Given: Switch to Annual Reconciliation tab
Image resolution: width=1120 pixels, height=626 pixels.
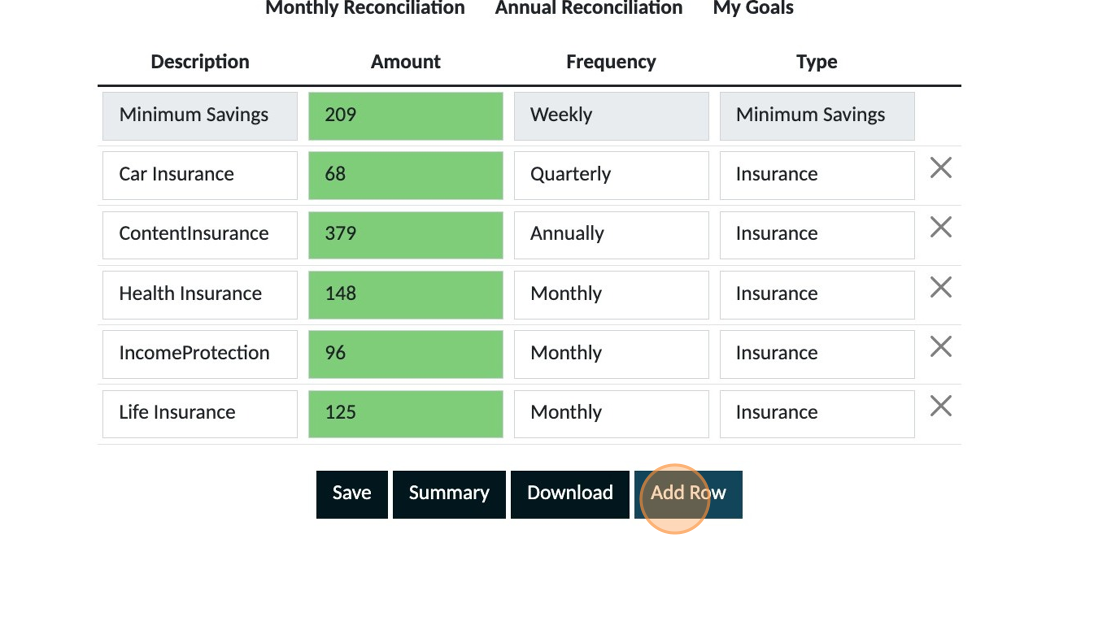Looking at the screenshot, I should point(589,8).
